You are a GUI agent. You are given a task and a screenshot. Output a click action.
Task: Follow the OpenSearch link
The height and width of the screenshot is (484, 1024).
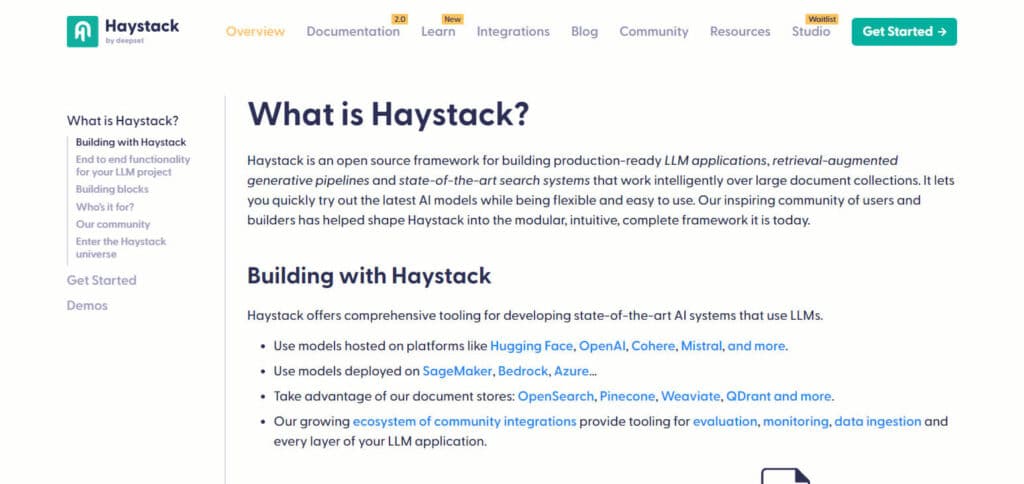coord(556,396)
